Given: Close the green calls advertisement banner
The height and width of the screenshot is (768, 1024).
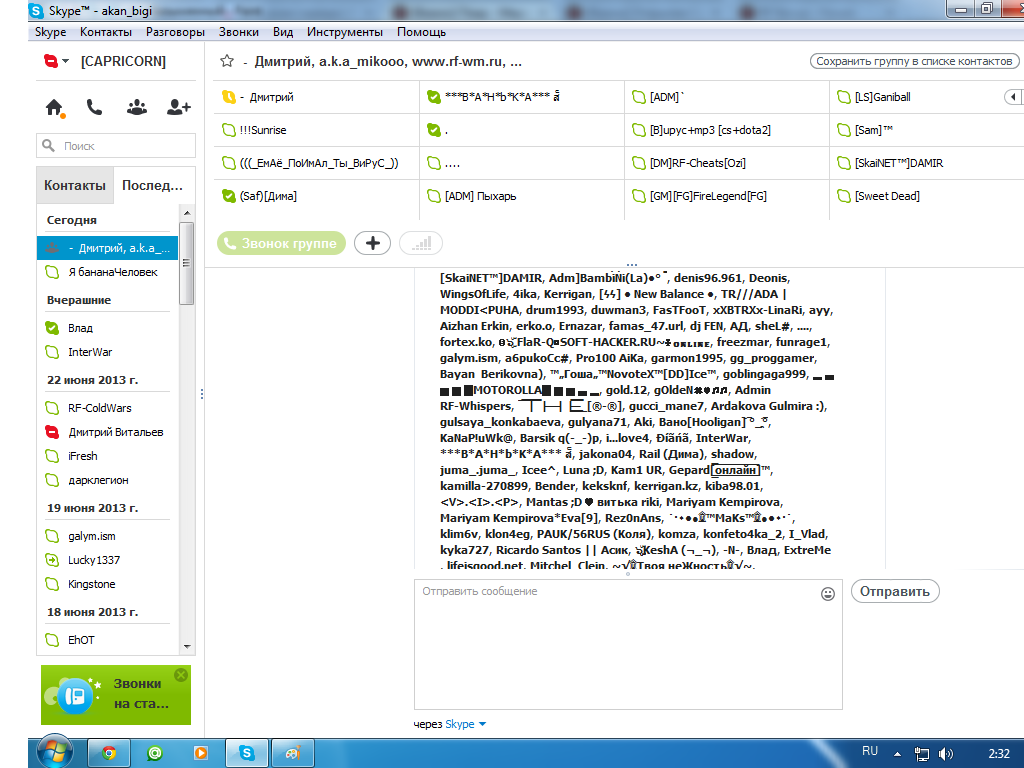Looking at the screenshot, I should pyautogui.click(x=181, y=675).
